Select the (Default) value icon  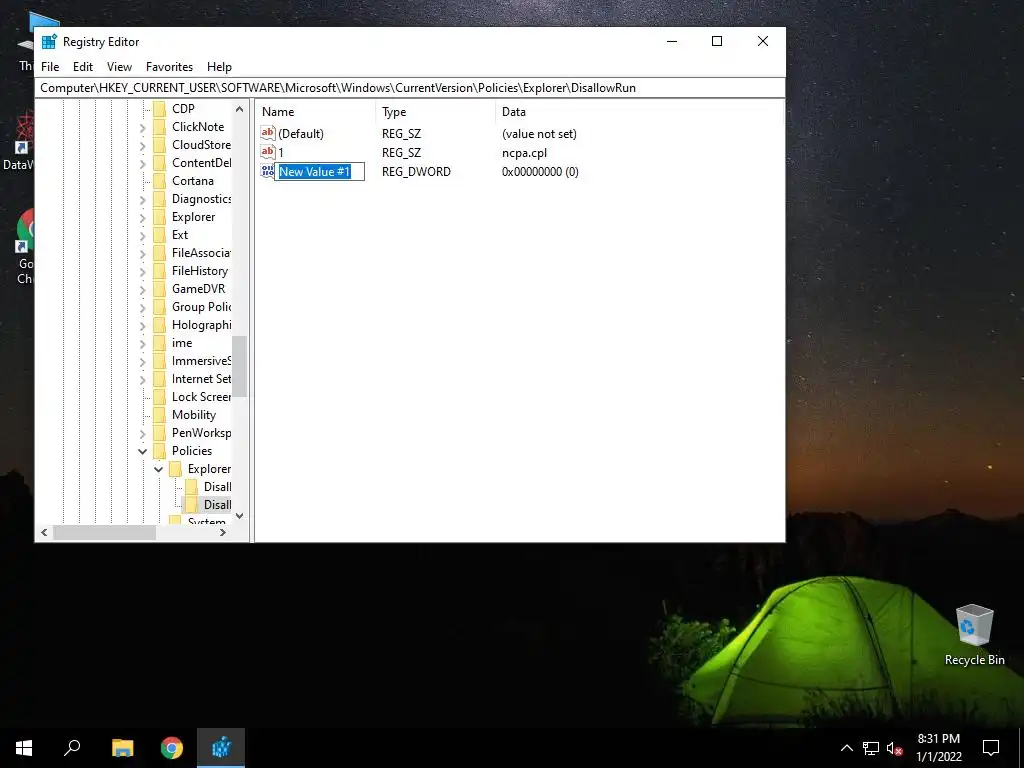pyautogui.click(x=268, y=133)
